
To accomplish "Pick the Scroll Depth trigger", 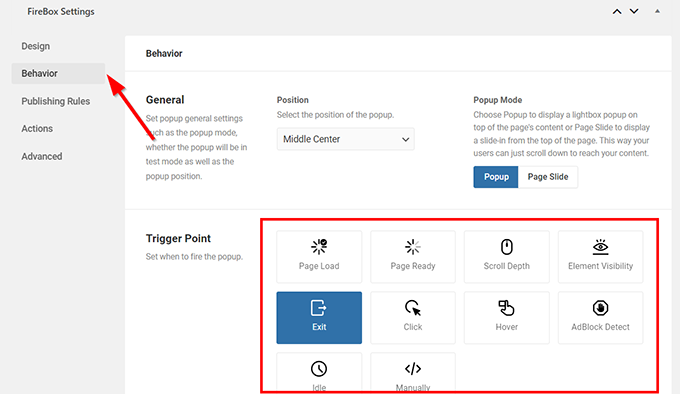I will pos(507,257).
